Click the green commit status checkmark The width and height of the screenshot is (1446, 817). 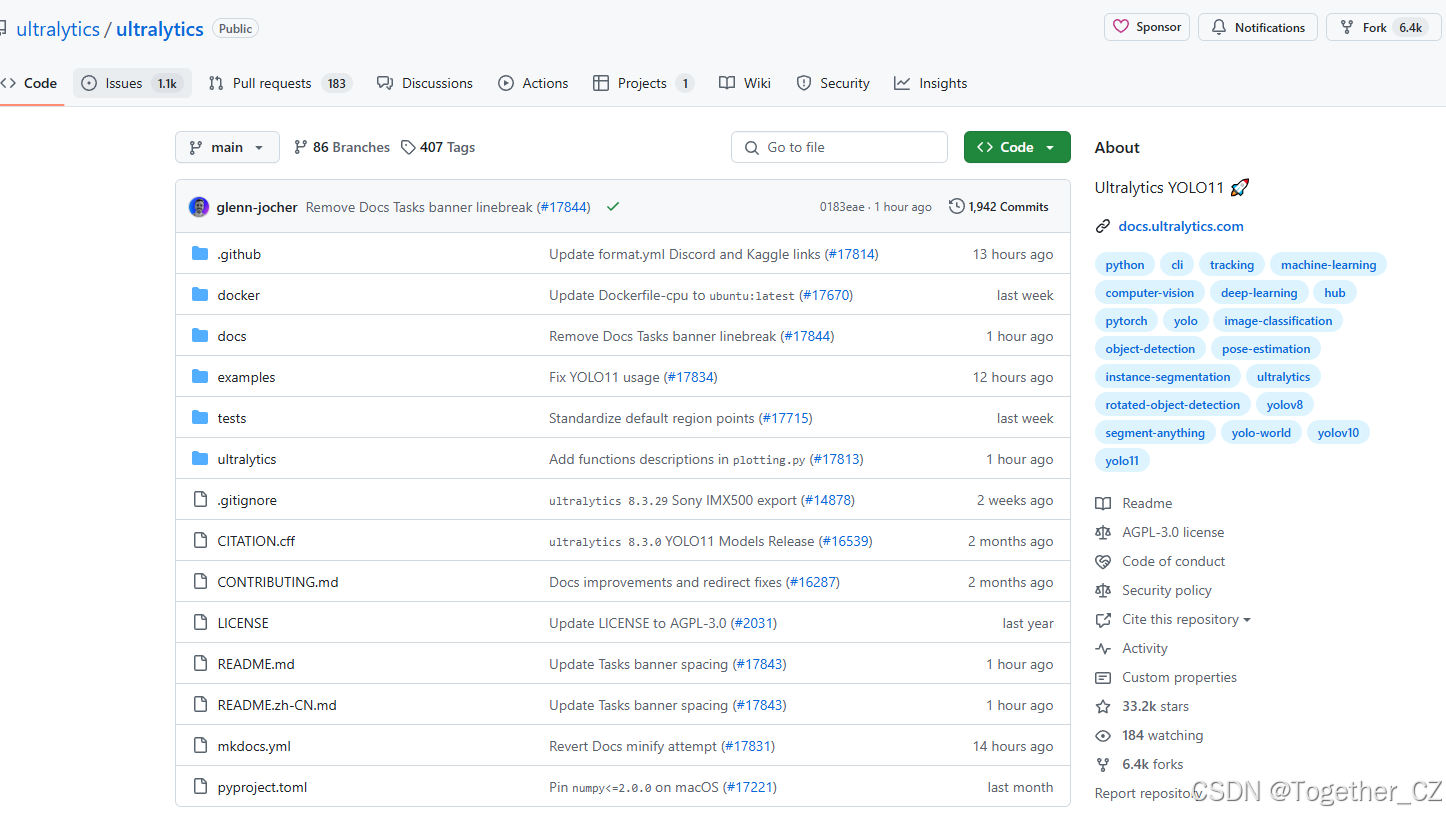(613, 207)
